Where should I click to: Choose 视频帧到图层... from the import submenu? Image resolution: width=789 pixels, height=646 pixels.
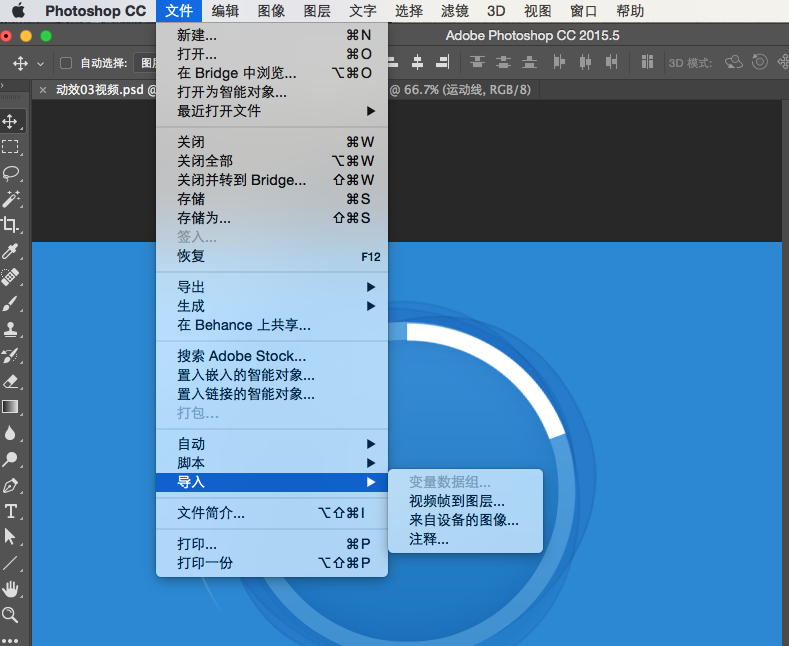pyautogui.click(x=465, y=501)
